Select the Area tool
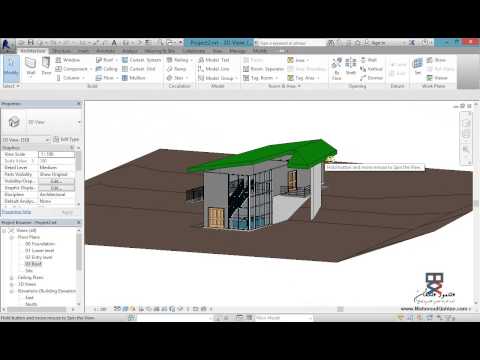480x360 pixels. click(x=296, y=60)
